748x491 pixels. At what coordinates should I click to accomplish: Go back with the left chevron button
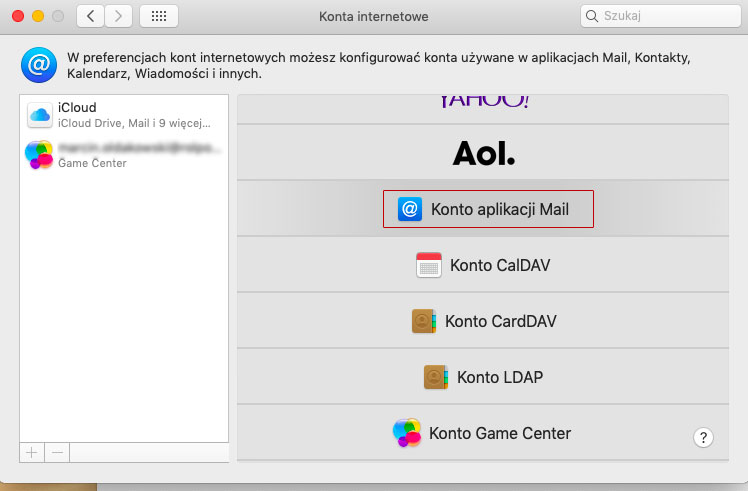(90, 16)
